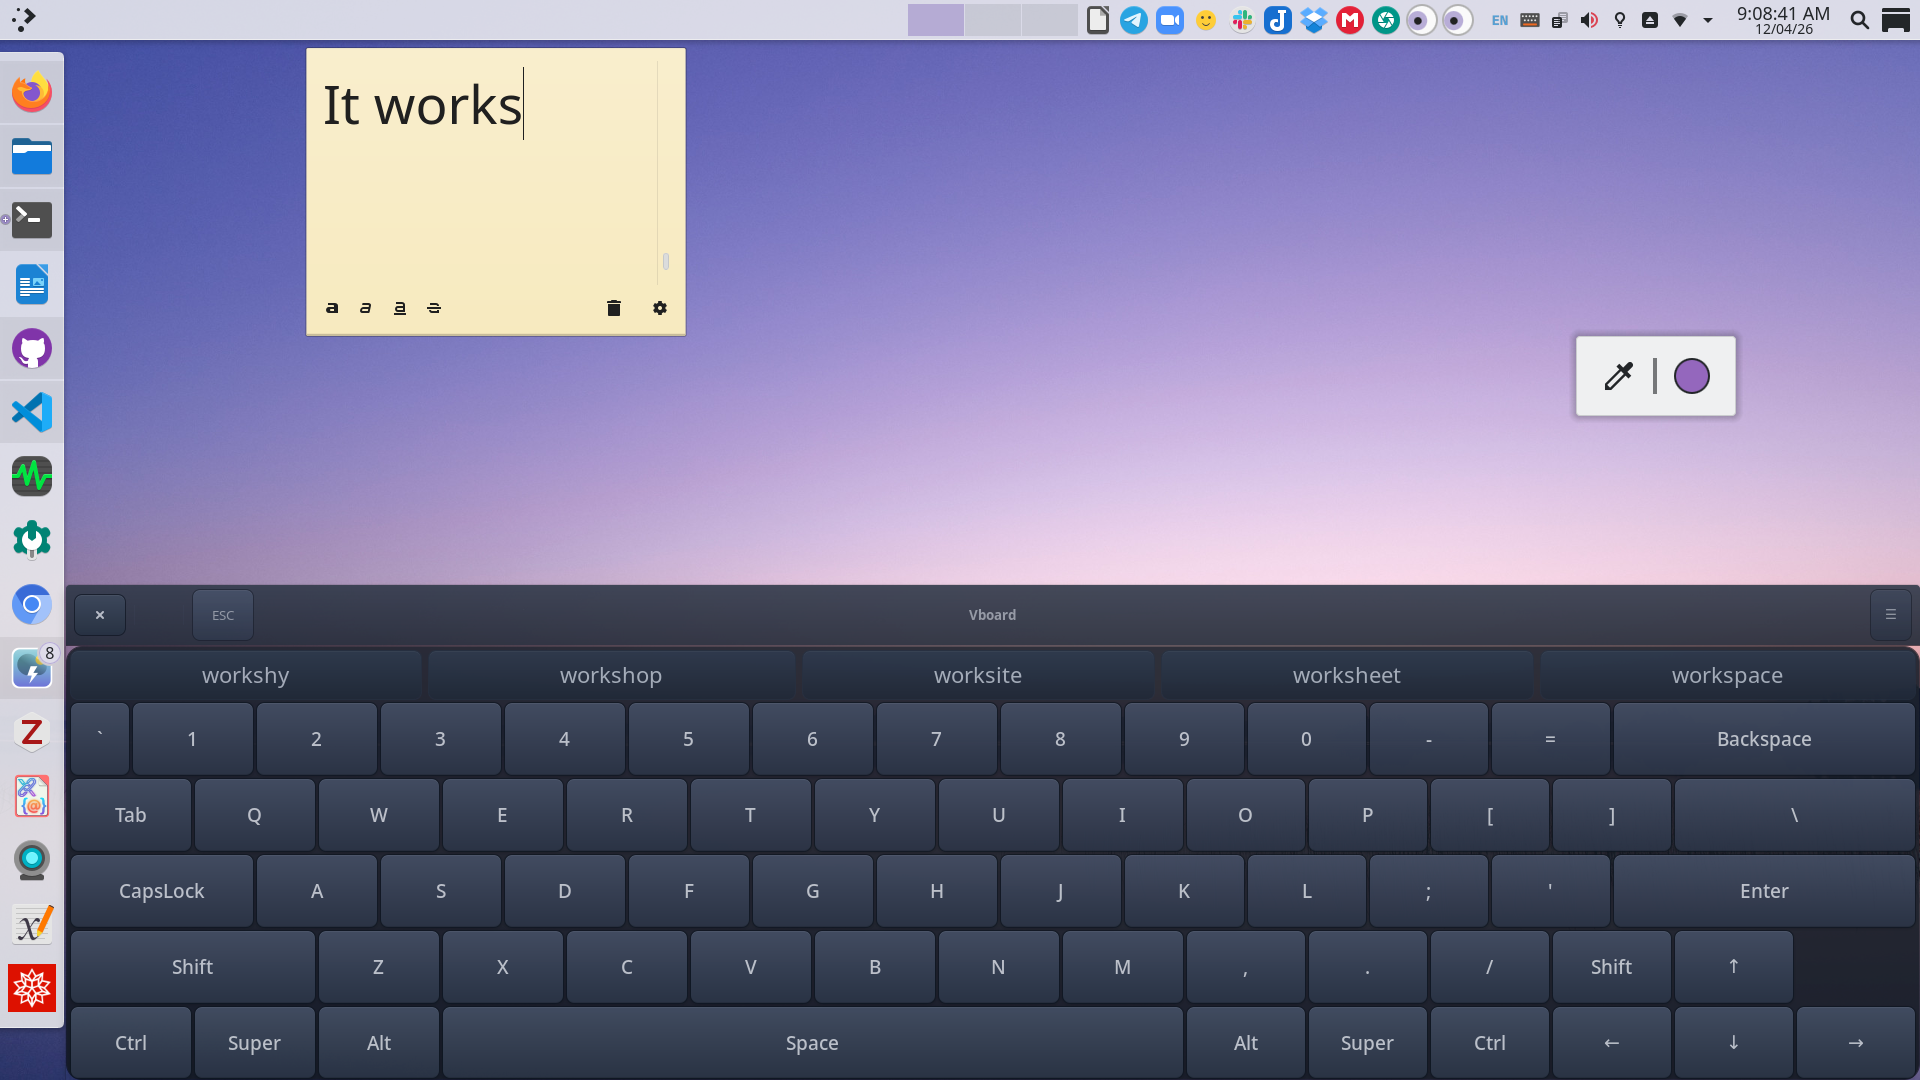1920x1080 pixels.
Task: Click the purple color swatch
Action: pos(1692,375)
